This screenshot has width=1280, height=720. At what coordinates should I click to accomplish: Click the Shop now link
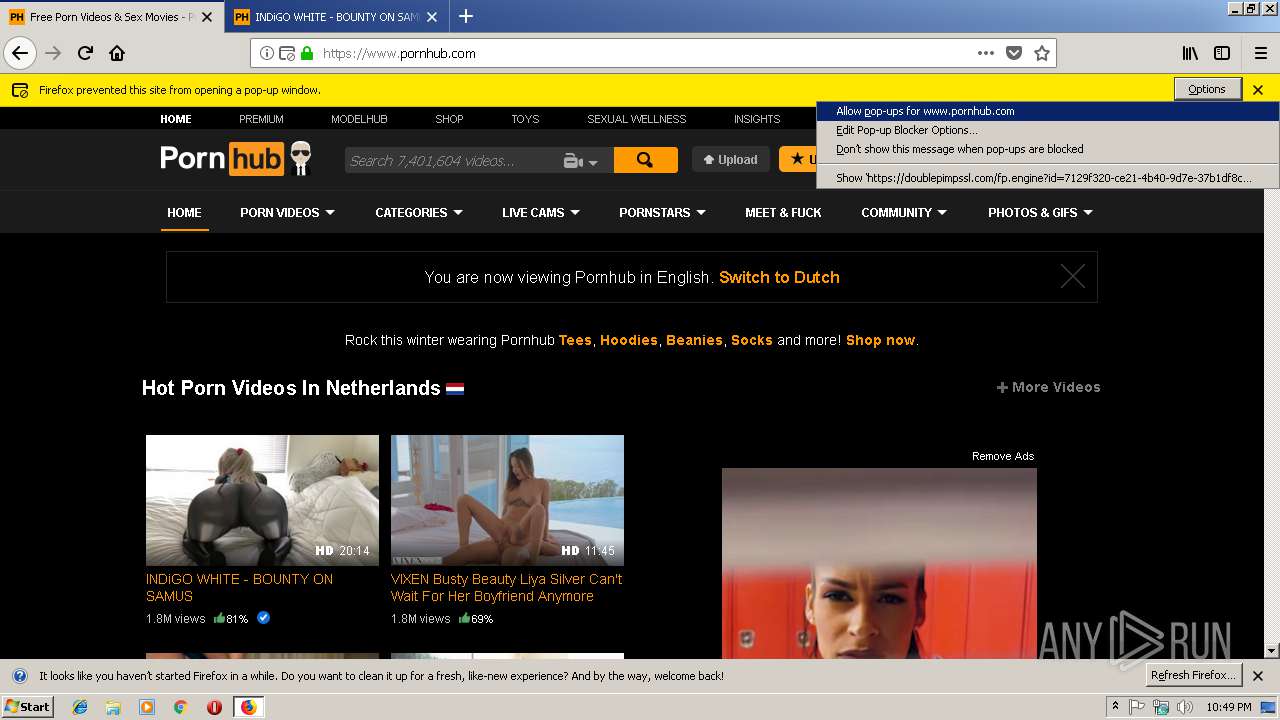(x=880, y=340)
